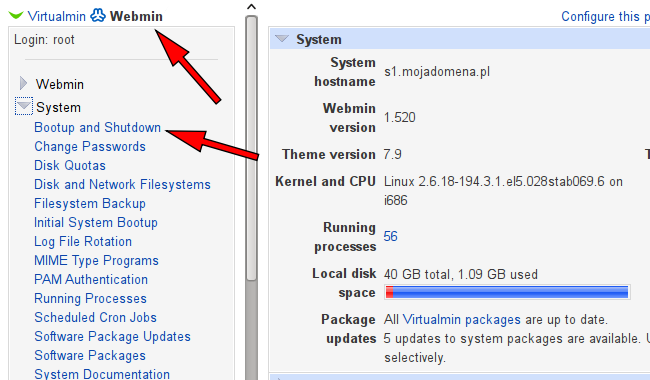Open Software Package Updates
650x380 pixels.
[x=112, y=336]
